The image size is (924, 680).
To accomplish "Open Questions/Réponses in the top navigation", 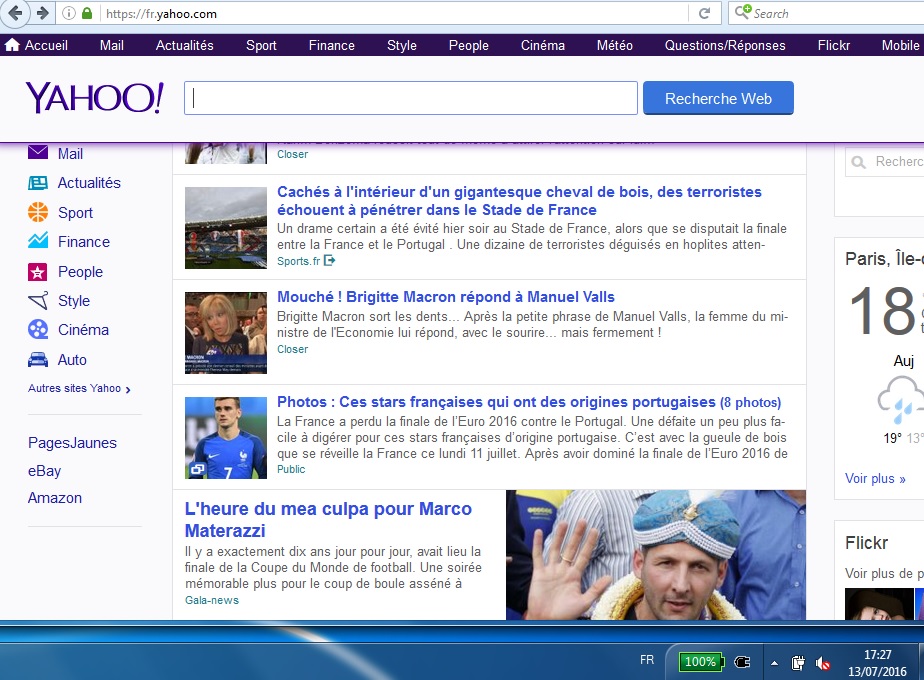I will [725, 45].
